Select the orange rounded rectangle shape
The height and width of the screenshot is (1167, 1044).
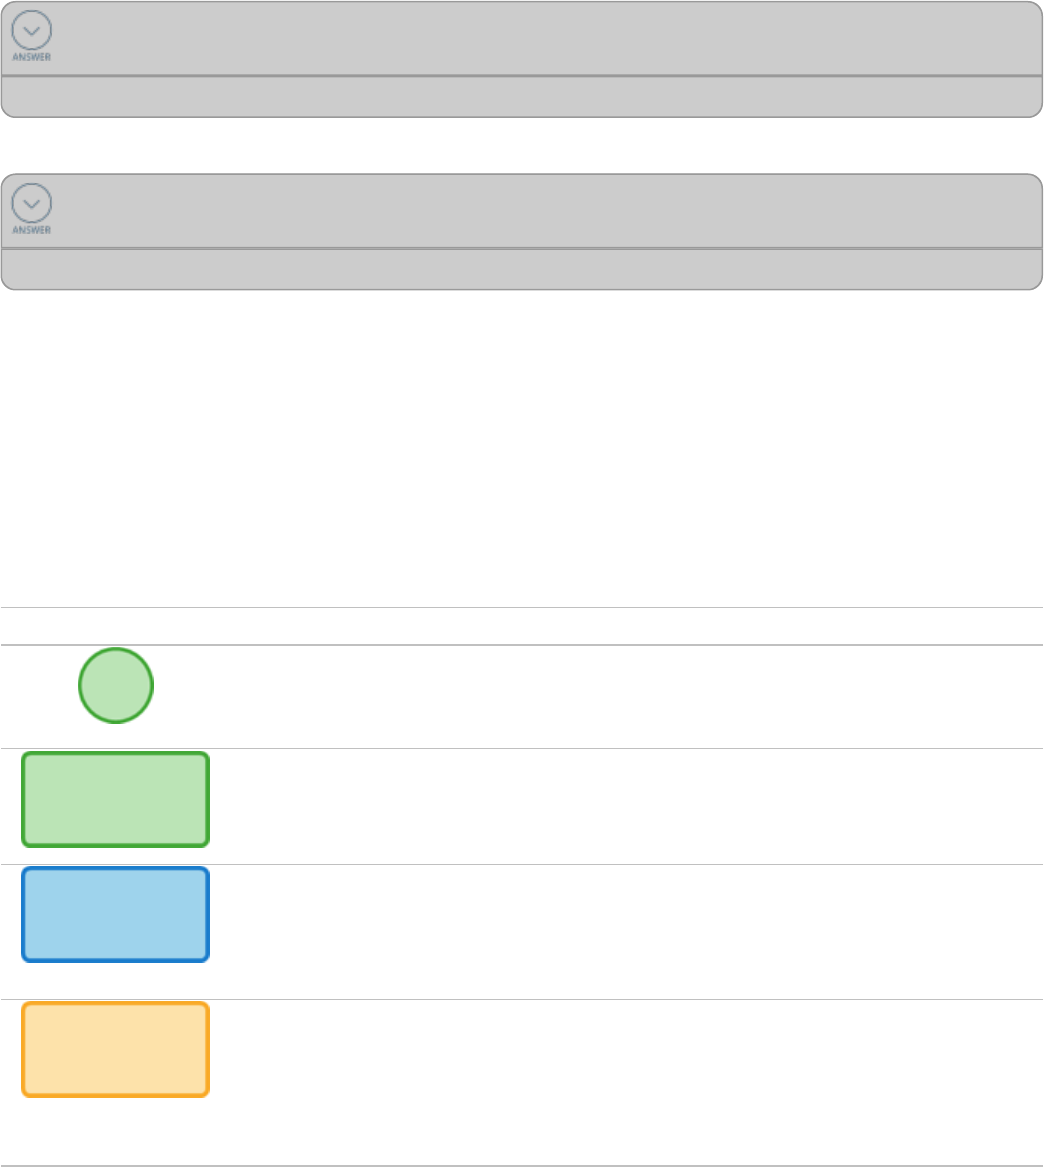pyautogui.click(x=116, y=1049)
